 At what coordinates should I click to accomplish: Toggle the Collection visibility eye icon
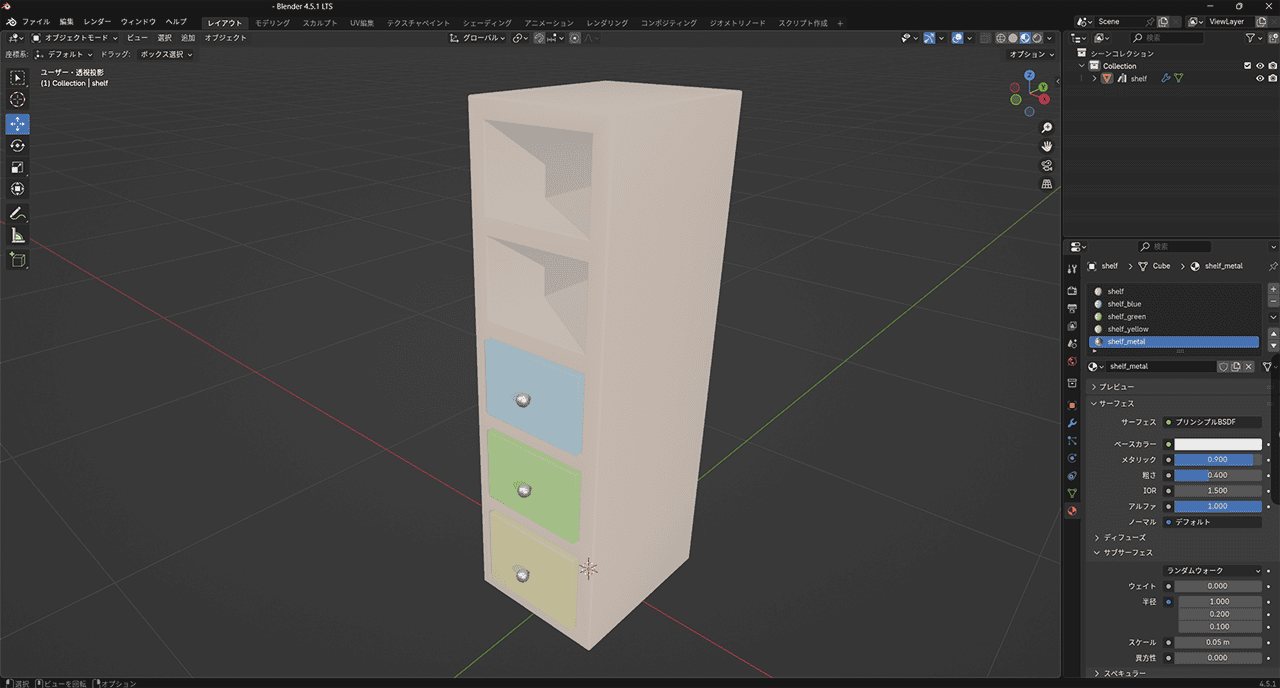[1260, 66]
